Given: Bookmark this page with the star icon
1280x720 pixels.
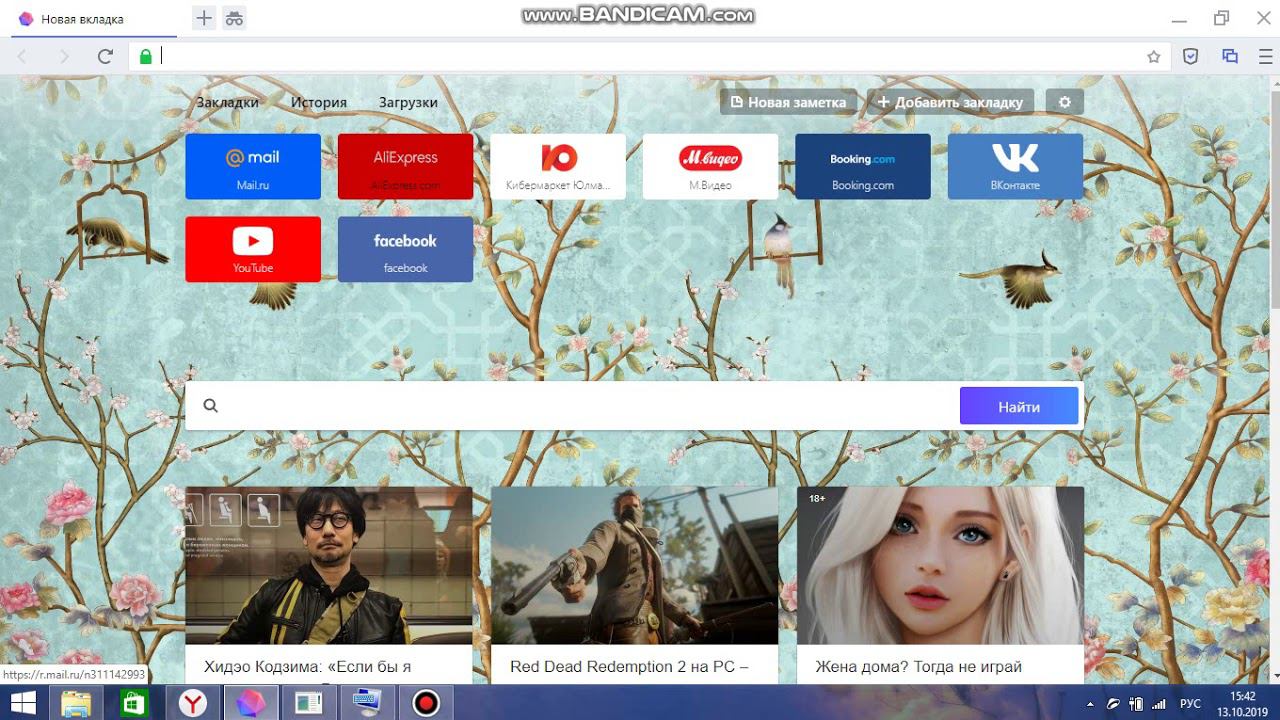Looking at the screenshot, I should point(1154,57).
